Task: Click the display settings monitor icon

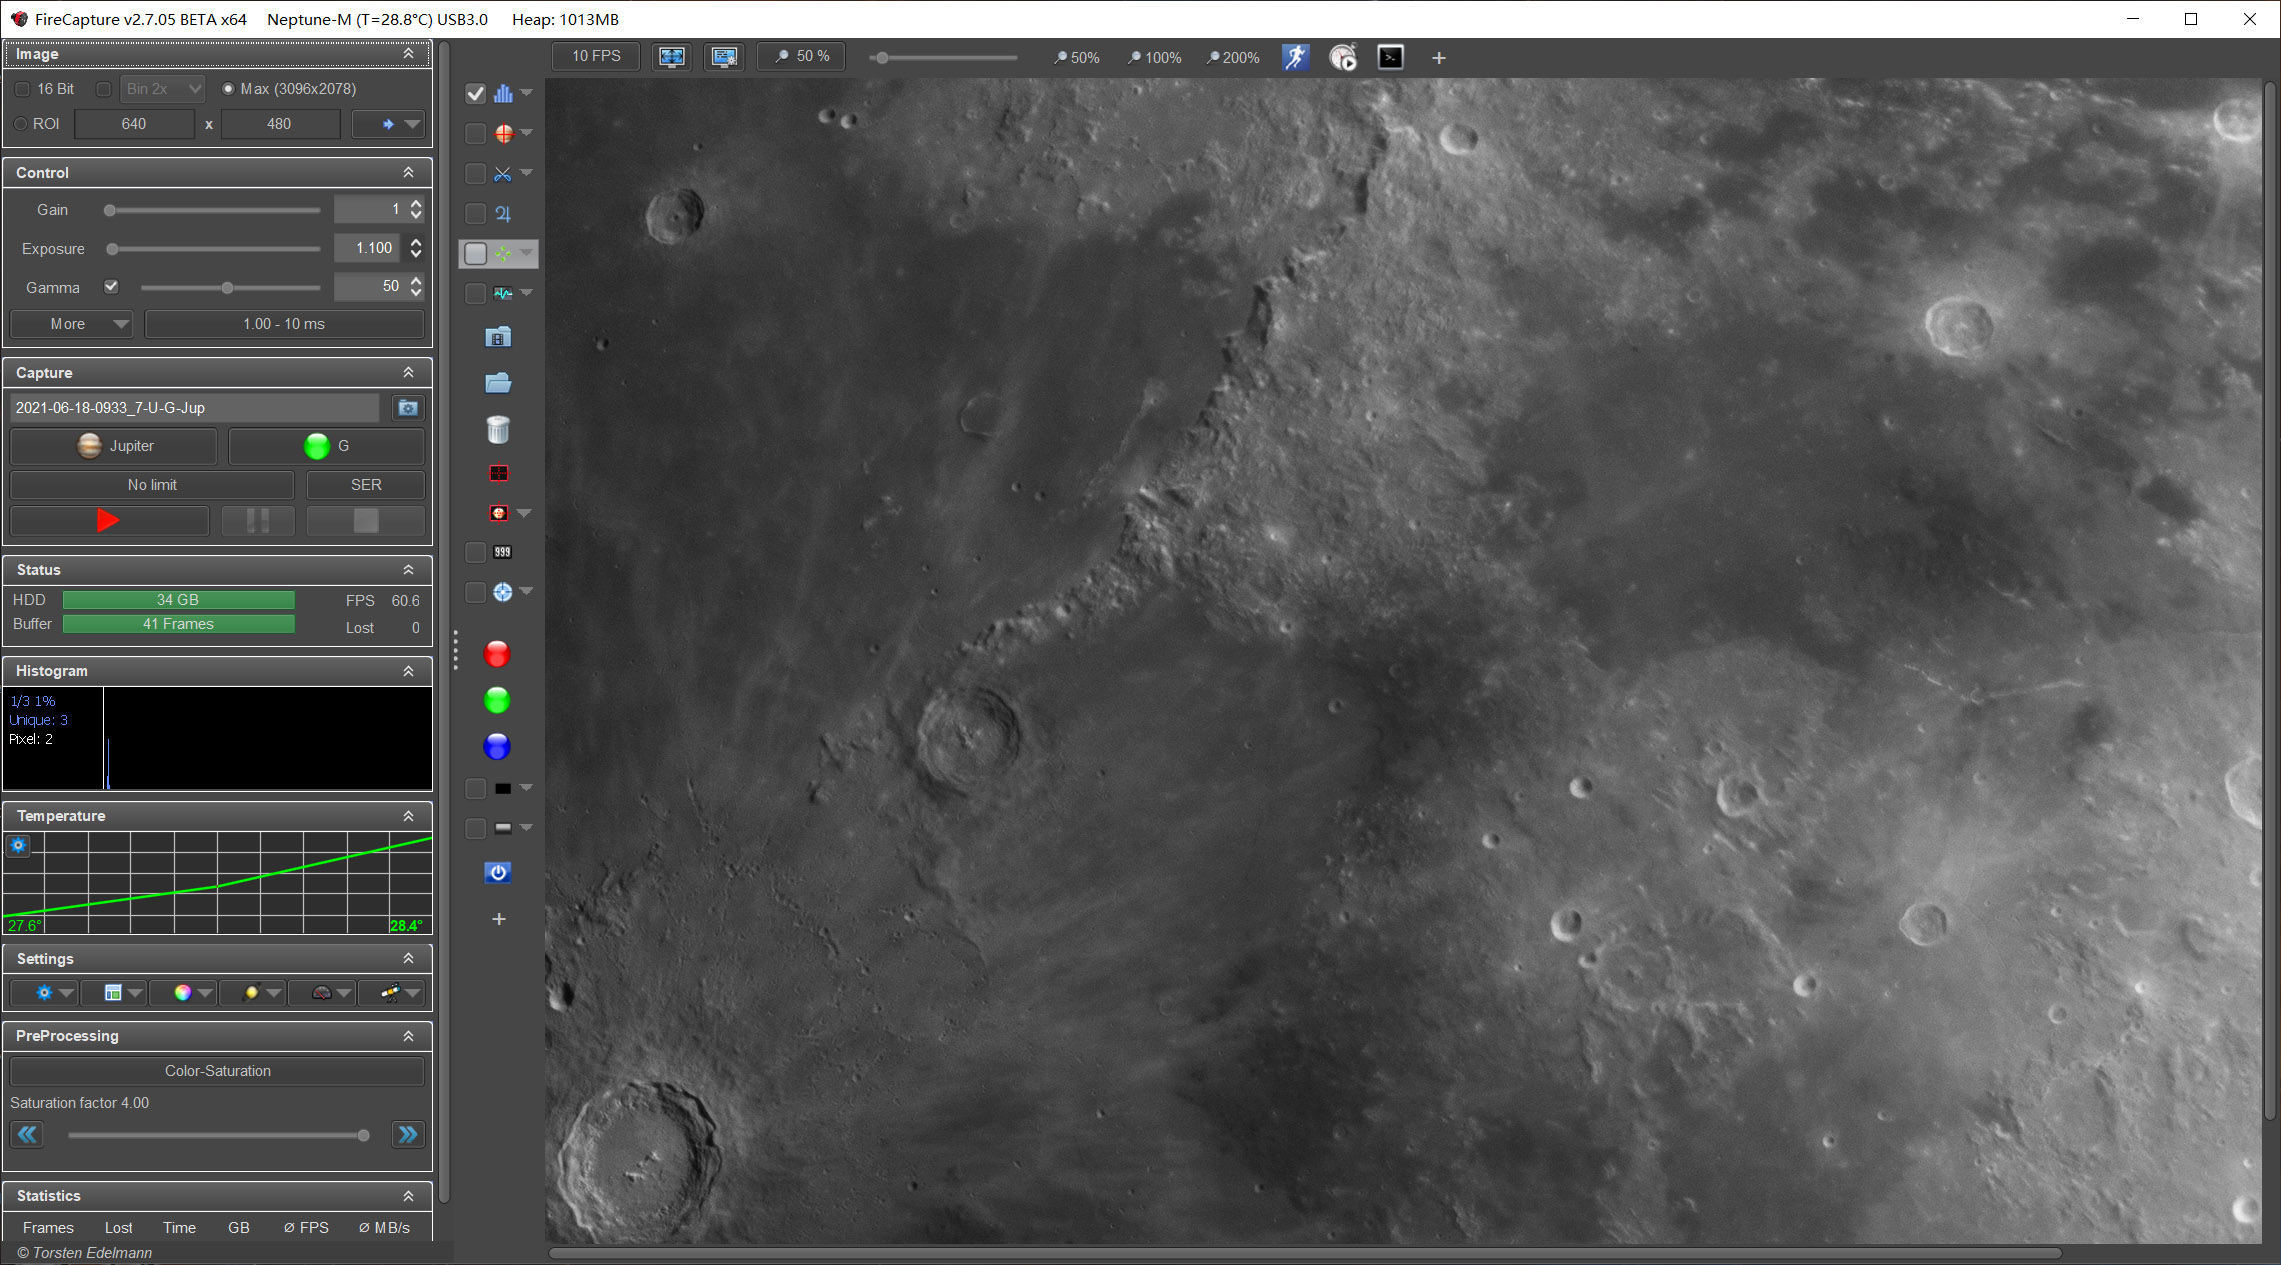Action: click(x=724, y=57)
